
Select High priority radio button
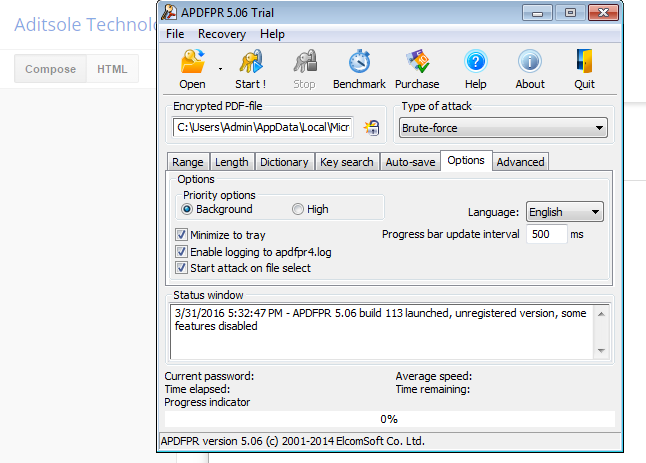(298, 209)
